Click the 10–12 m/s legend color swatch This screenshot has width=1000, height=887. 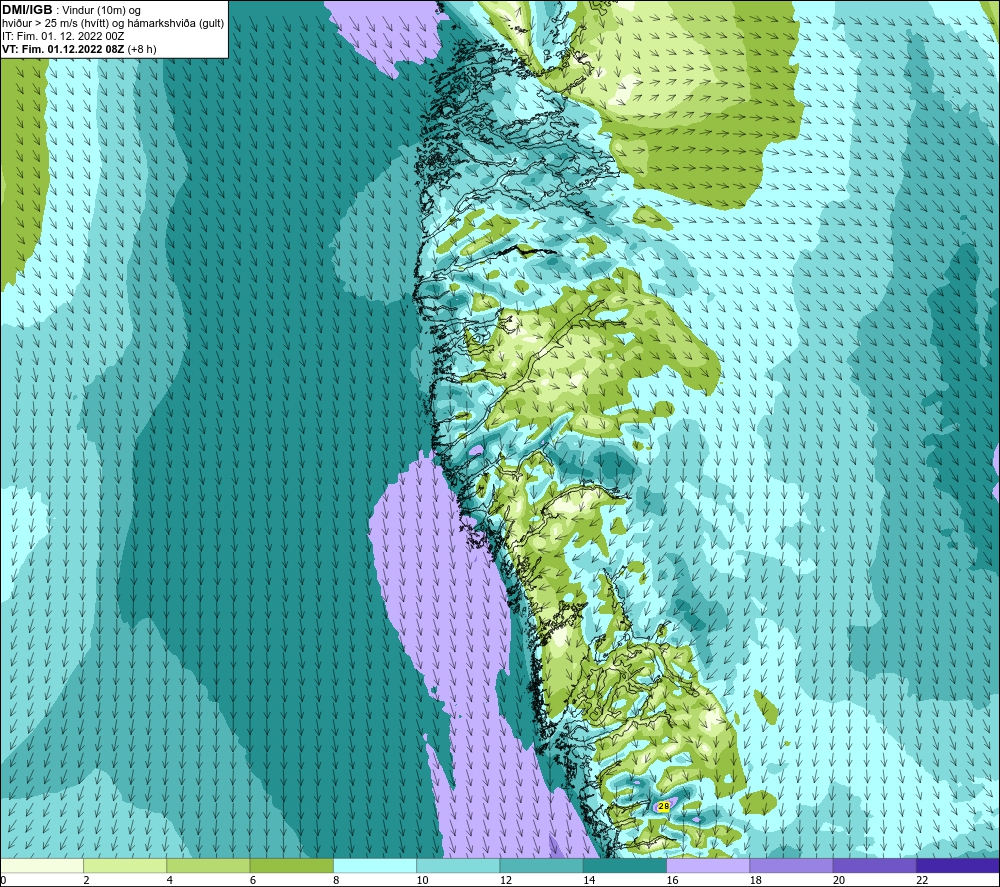458,866
